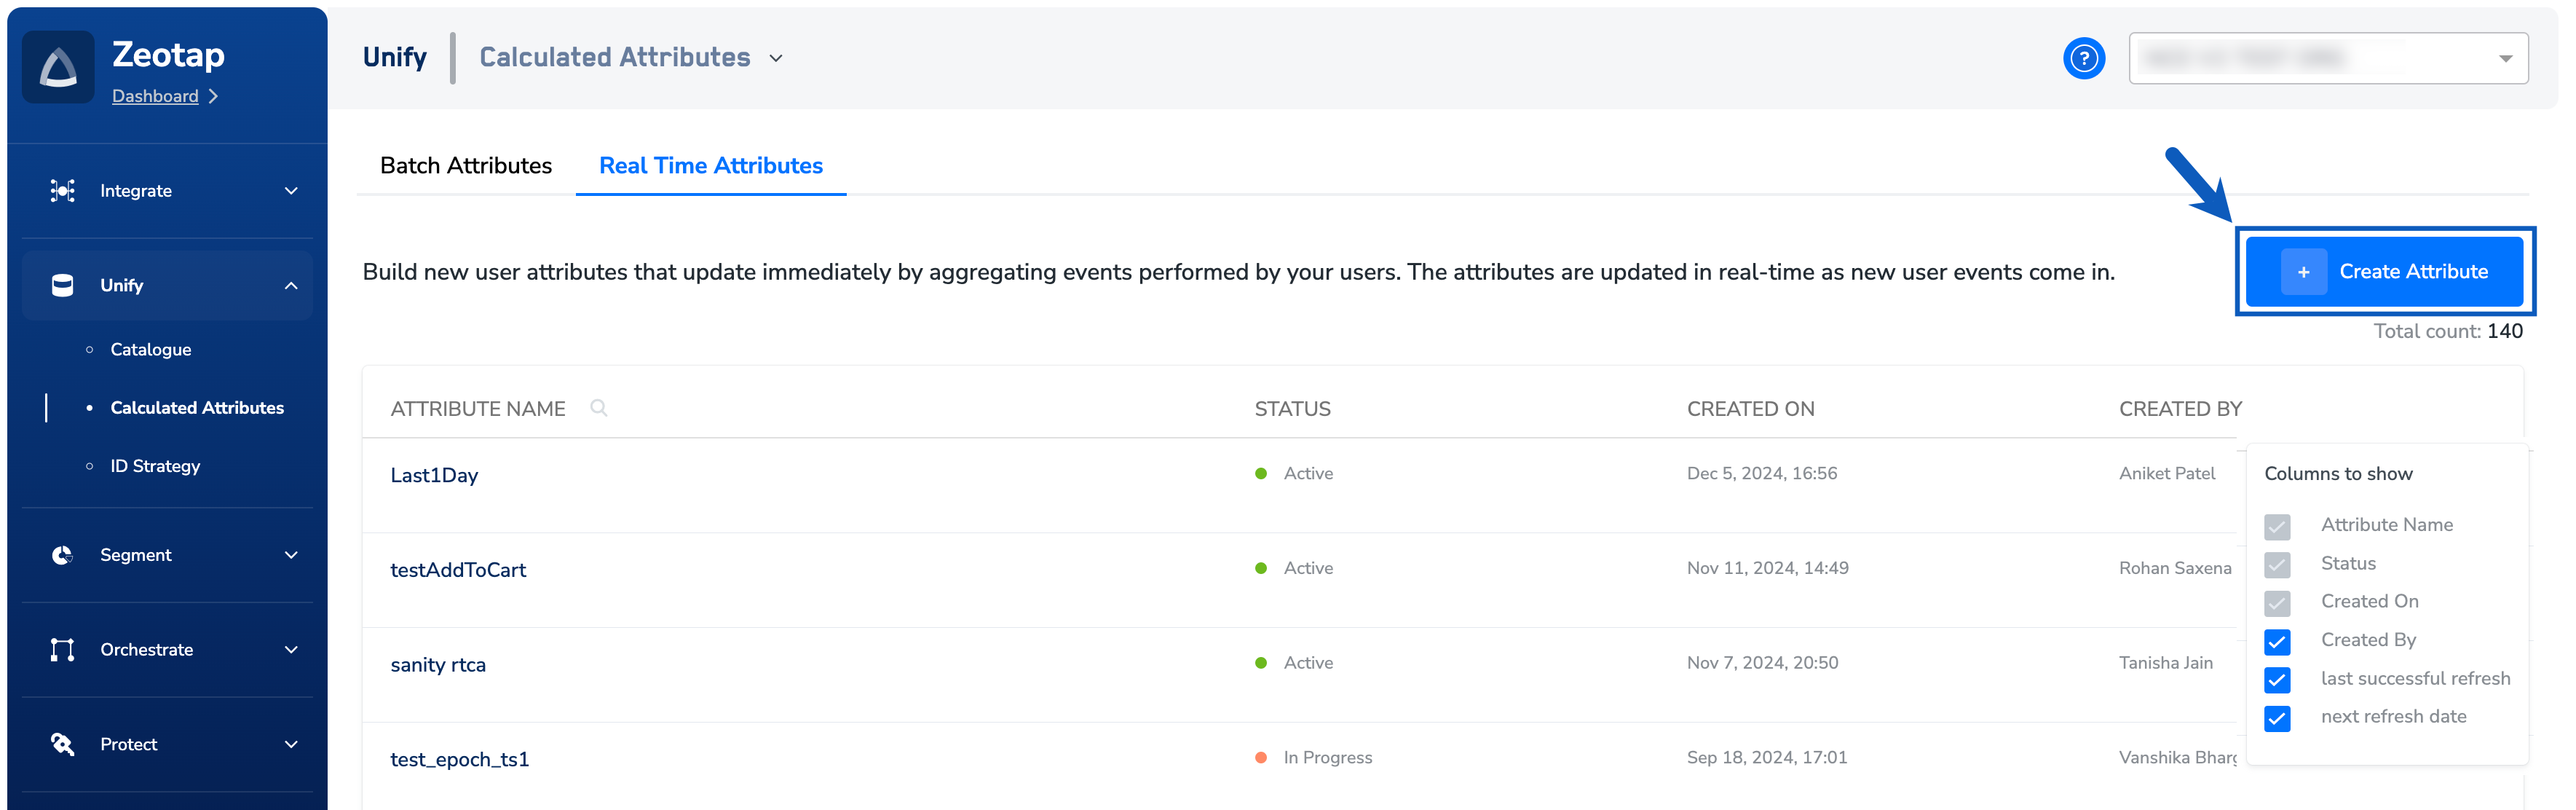Image resolution: width=2576 pixels, height=810 pixels.
Task: Click the Segment pie chart icon
Action: point(62,555)
